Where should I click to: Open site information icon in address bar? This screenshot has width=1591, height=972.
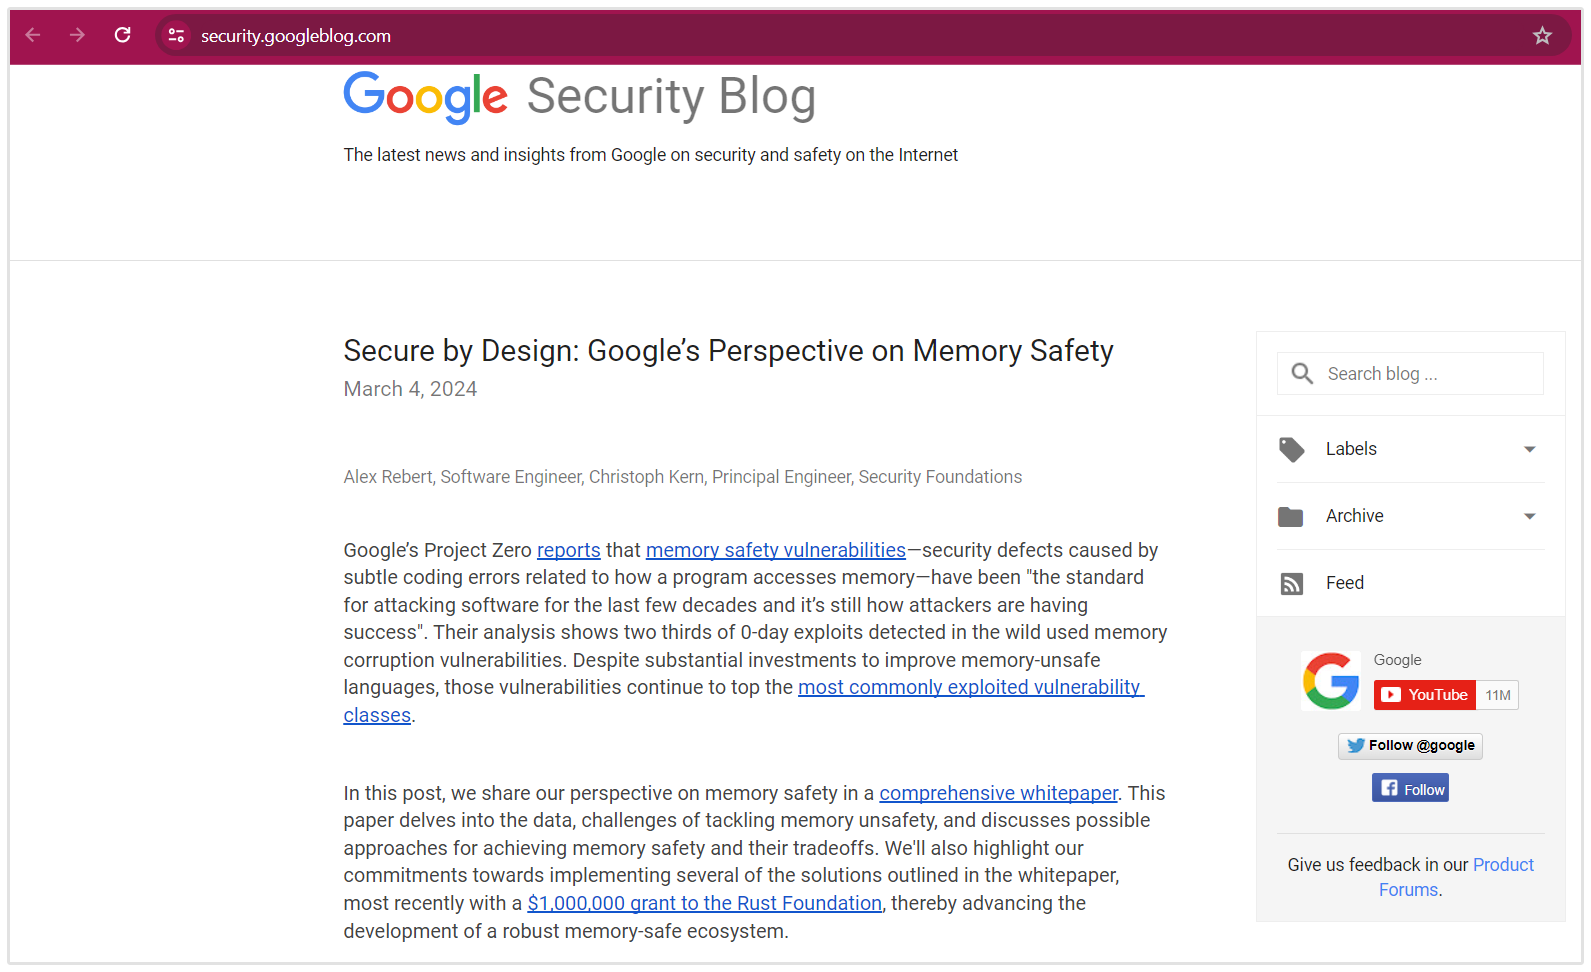point(176,36)
